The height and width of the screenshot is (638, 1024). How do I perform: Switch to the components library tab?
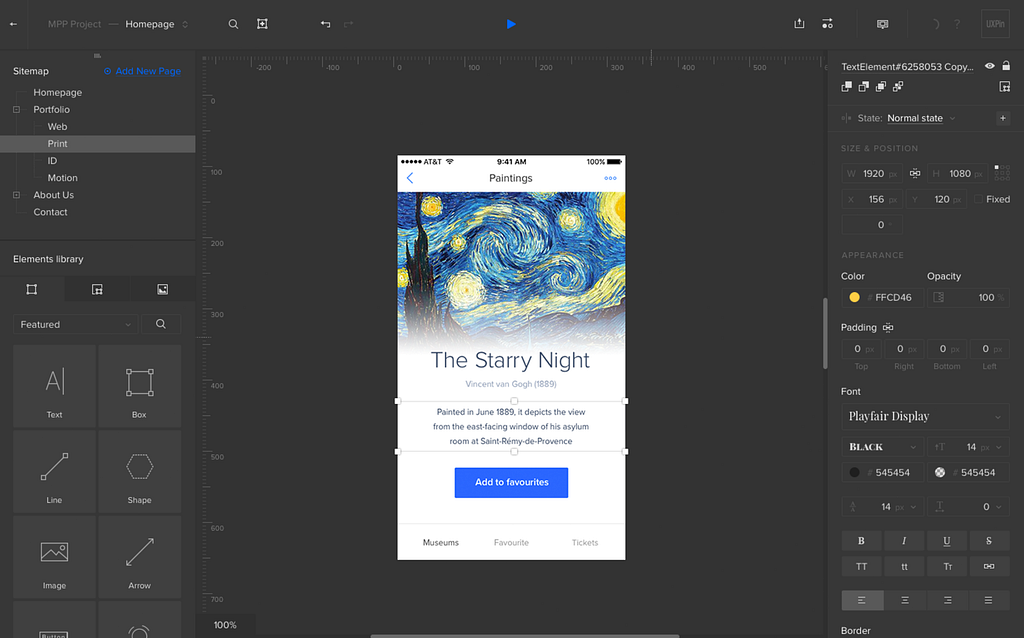(x=97, y=289)
